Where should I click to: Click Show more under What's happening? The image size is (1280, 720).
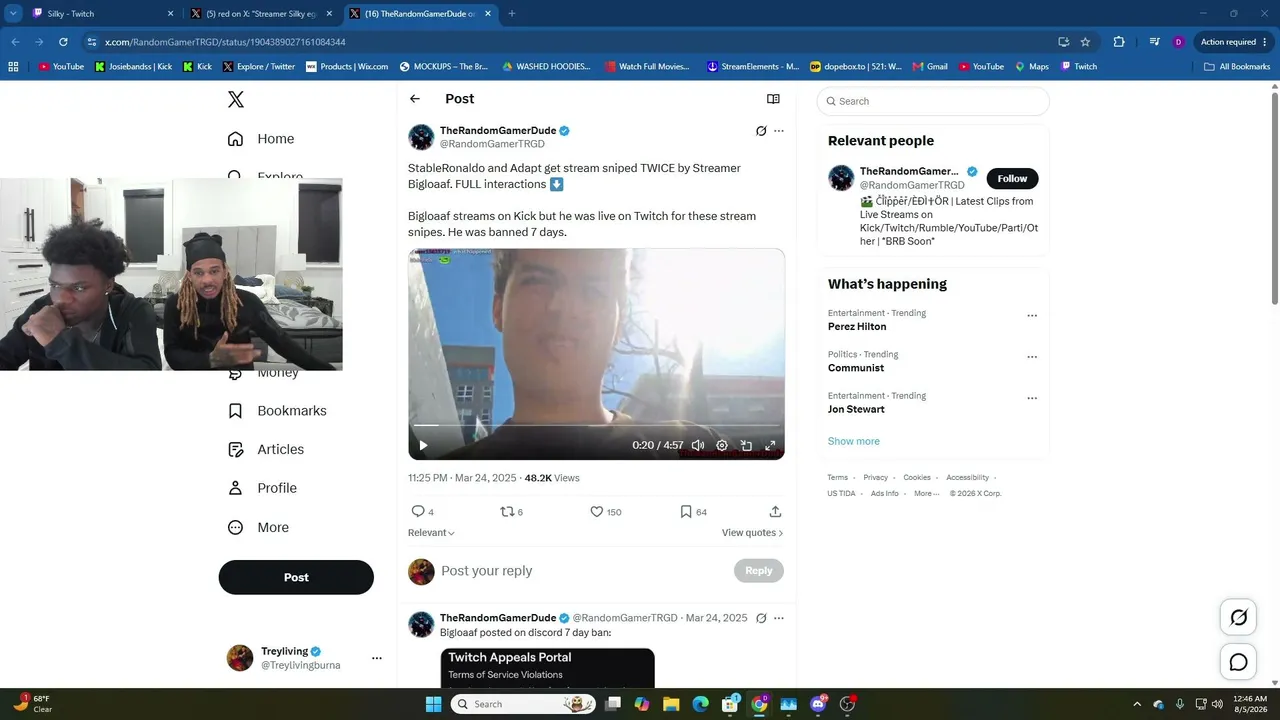[853, 441]
